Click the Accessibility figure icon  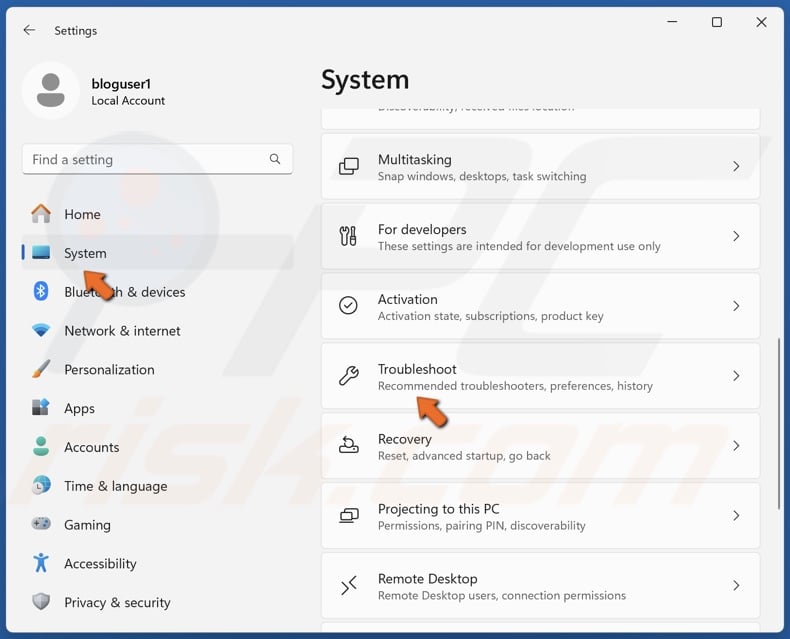[41, 563]
